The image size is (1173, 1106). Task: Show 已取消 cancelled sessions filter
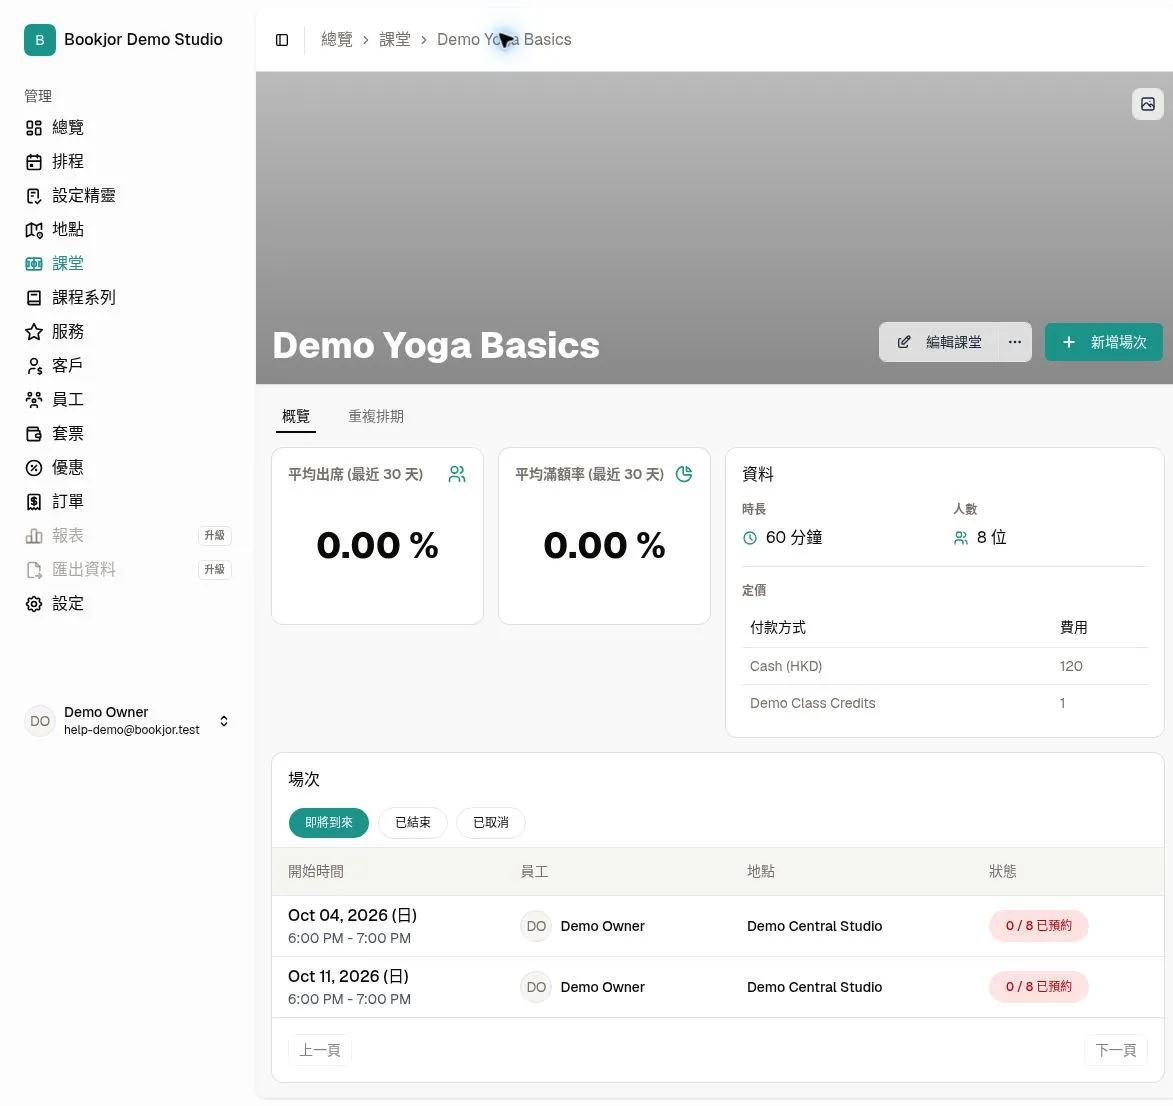tap(491, 823)
